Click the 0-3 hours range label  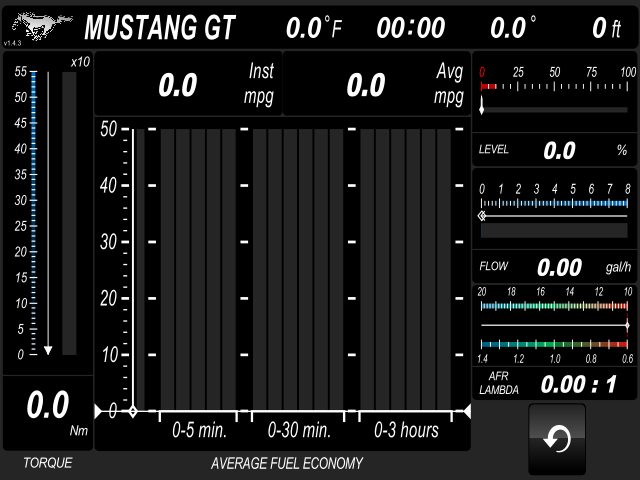[x=406, y=430]
